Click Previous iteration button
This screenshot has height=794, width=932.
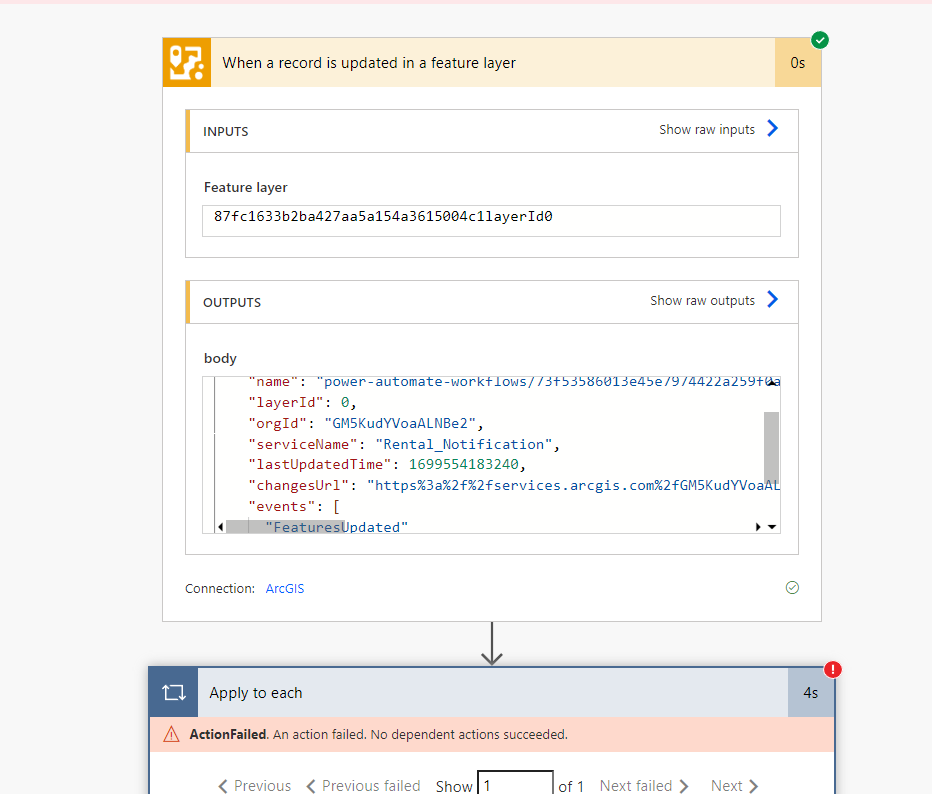[x=255, y=786]
